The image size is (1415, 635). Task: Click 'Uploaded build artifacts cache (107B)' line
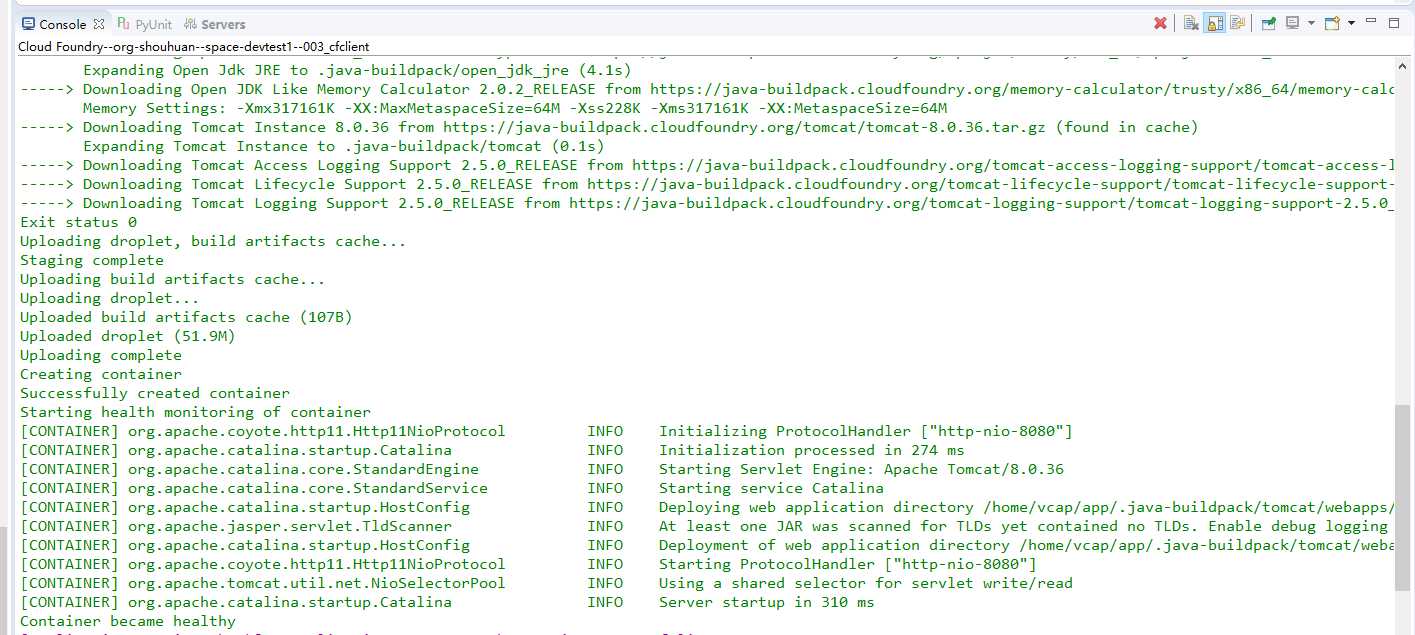186,317
